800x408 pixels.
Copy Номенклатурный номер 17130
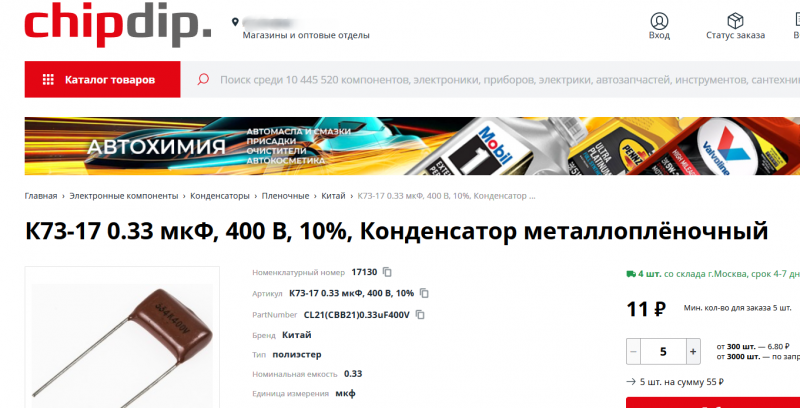387,272
